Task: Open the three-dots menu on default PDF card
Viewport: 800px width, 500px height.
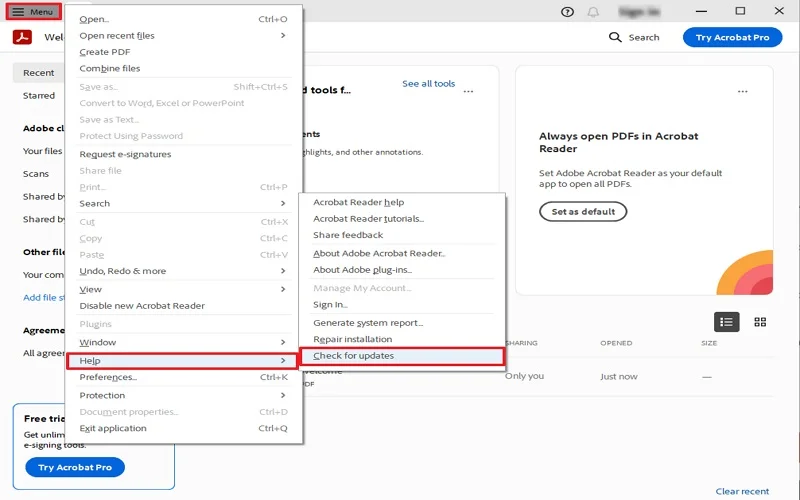Action: tap(742, 92)
